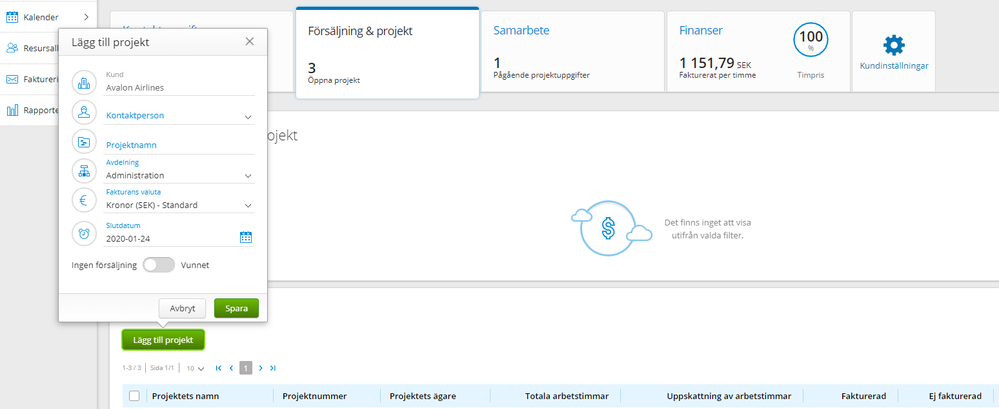Click the Kontaktperson person icon

[x=84, y=111]
